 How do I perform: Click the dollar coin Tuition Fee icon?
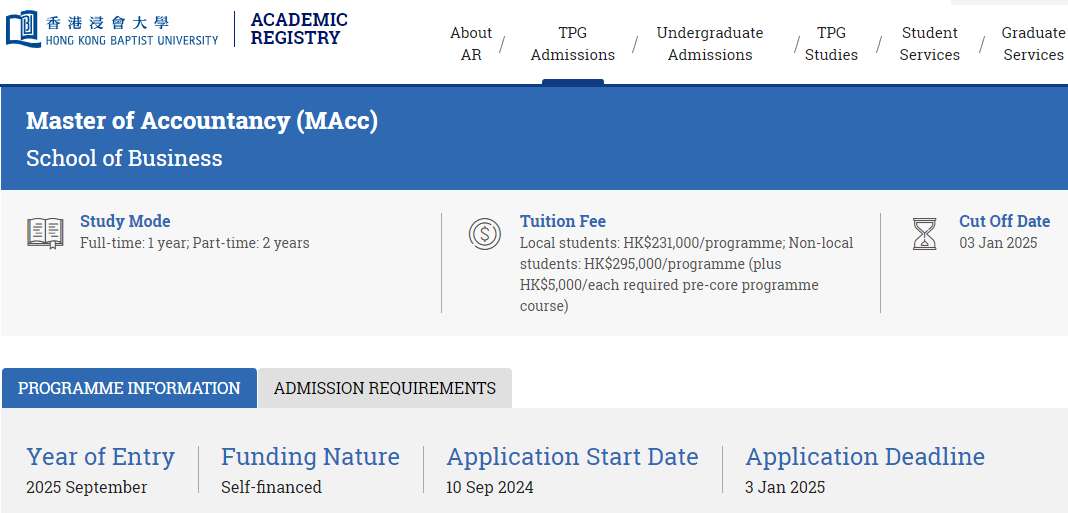tap(485, 234)
